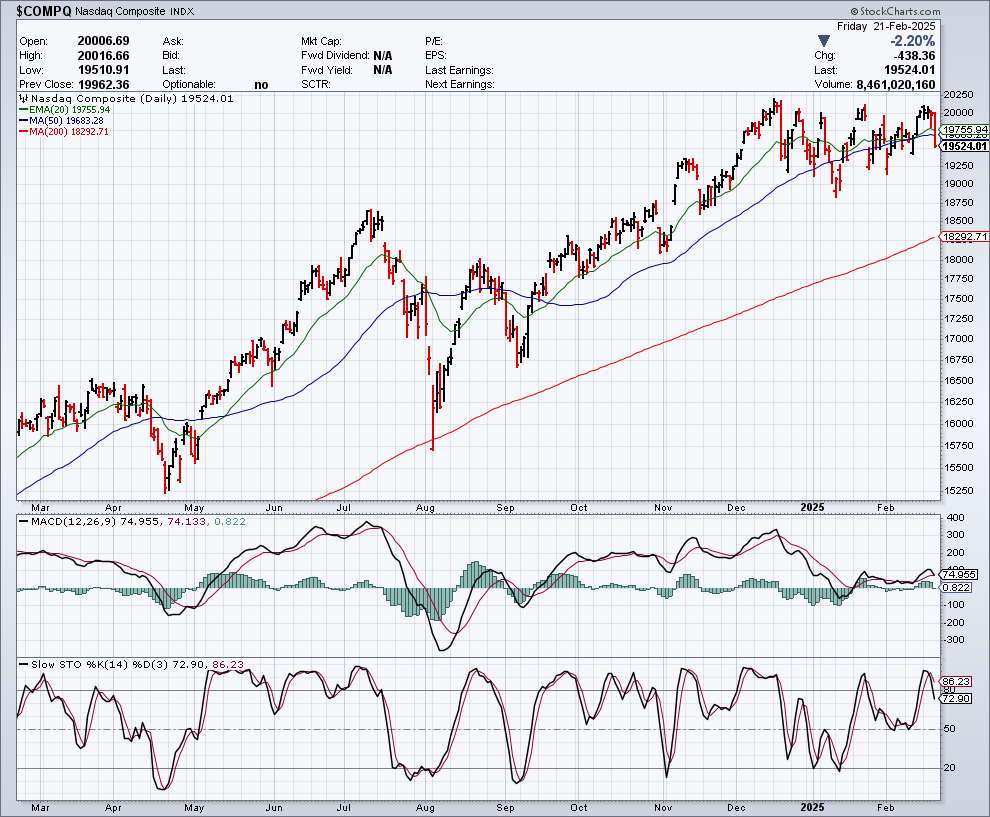Screen dimensions: 990x817
Task: Click the 50 label on the stochastic axis
Action: pyautogui.click(x=949, y=729)
